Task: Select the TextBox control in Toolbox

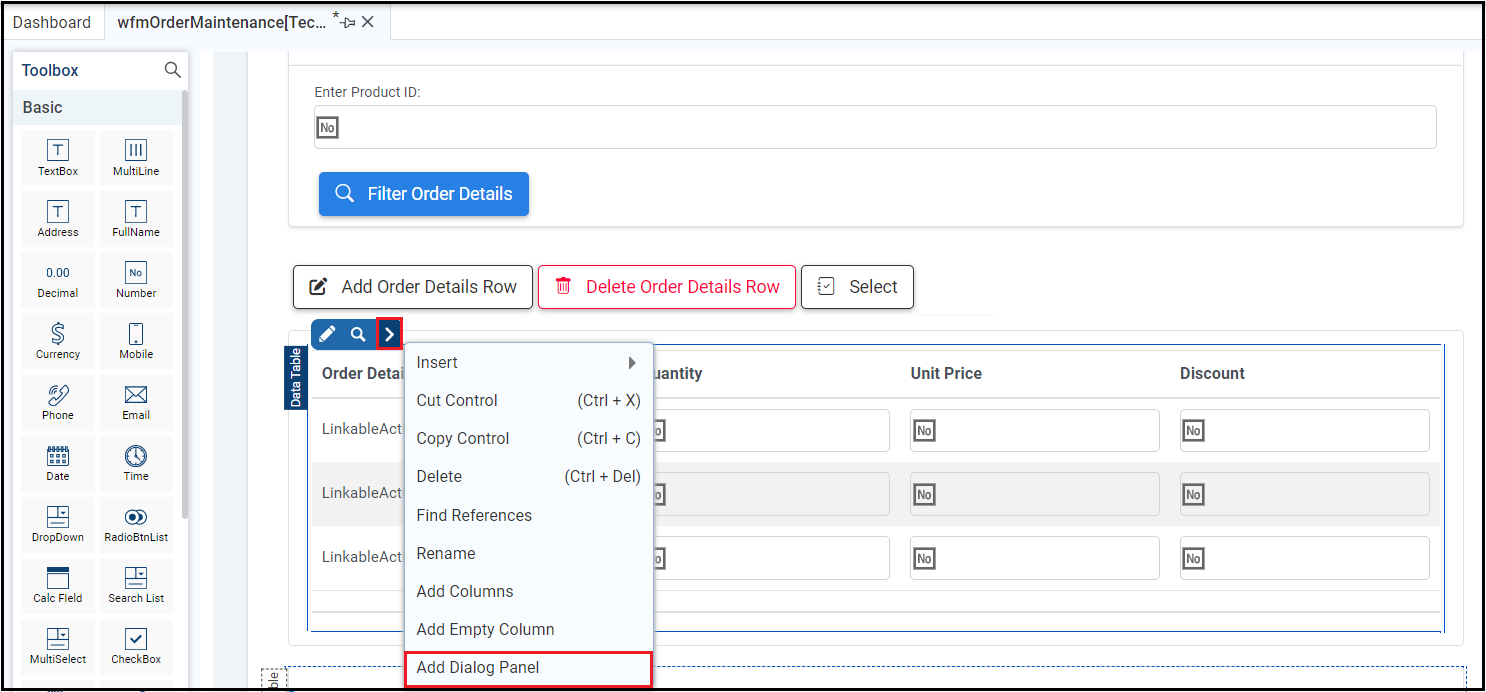Action: 58,158
